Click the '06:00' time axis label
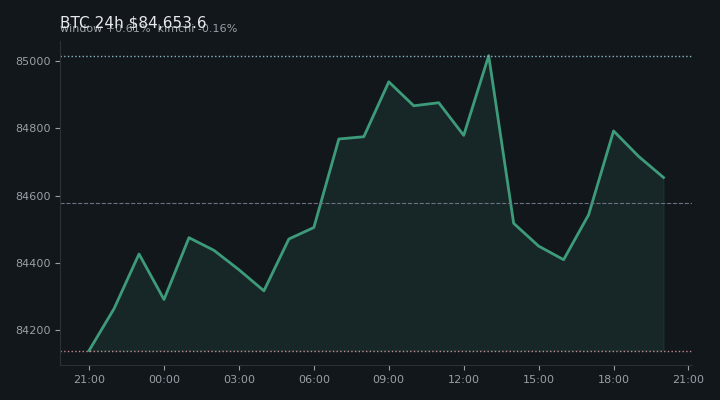The height and width of the screenshot is (400, 720). pos(314,379)
